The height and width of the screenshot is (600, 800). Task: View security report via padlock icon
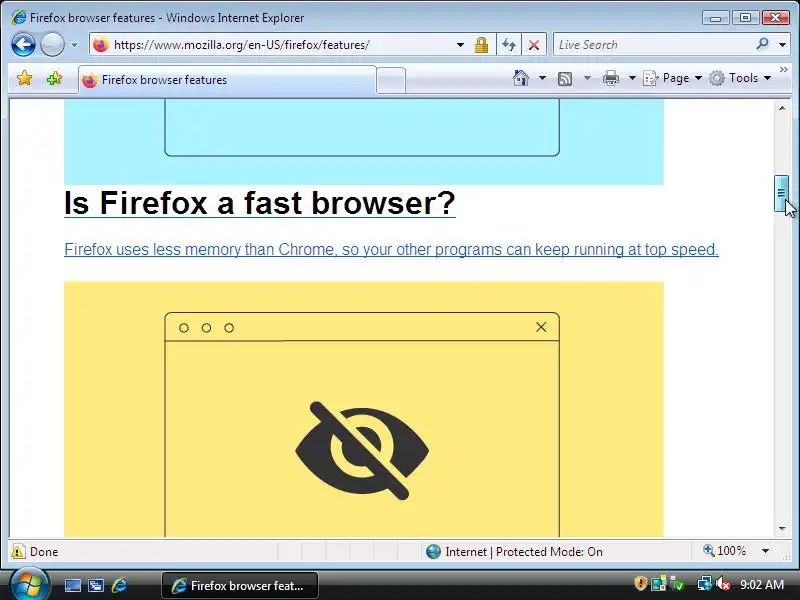coord(481,45)
